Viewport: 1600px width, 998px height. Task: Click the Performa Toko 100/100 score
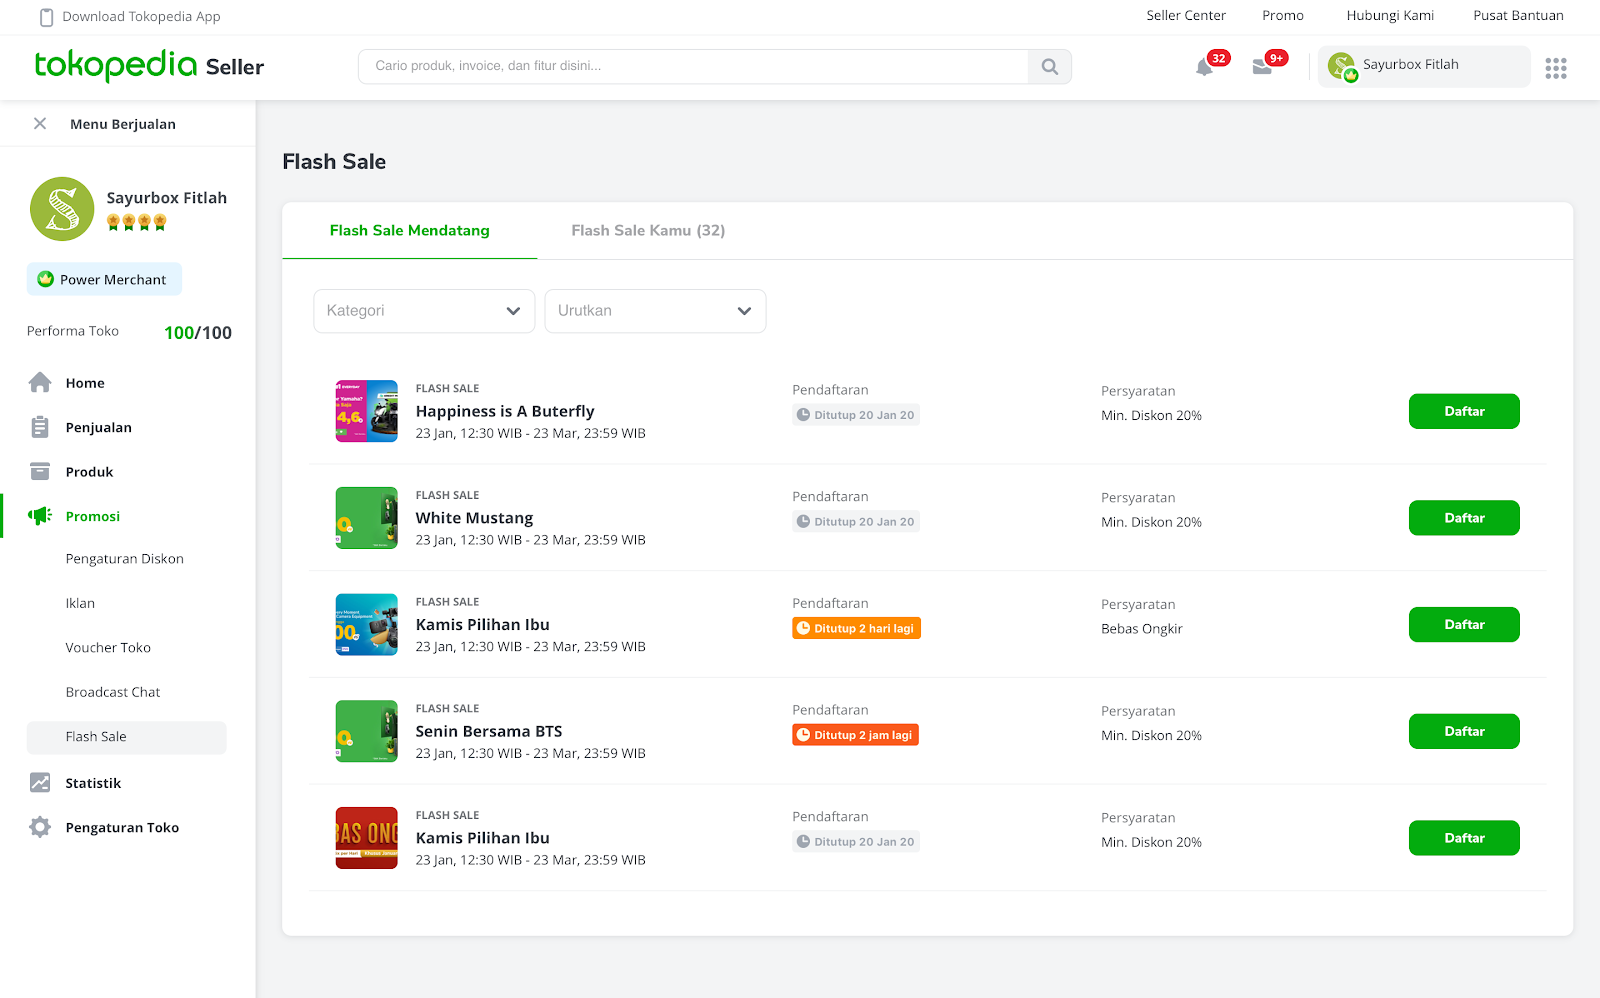[x=197, y=332]
